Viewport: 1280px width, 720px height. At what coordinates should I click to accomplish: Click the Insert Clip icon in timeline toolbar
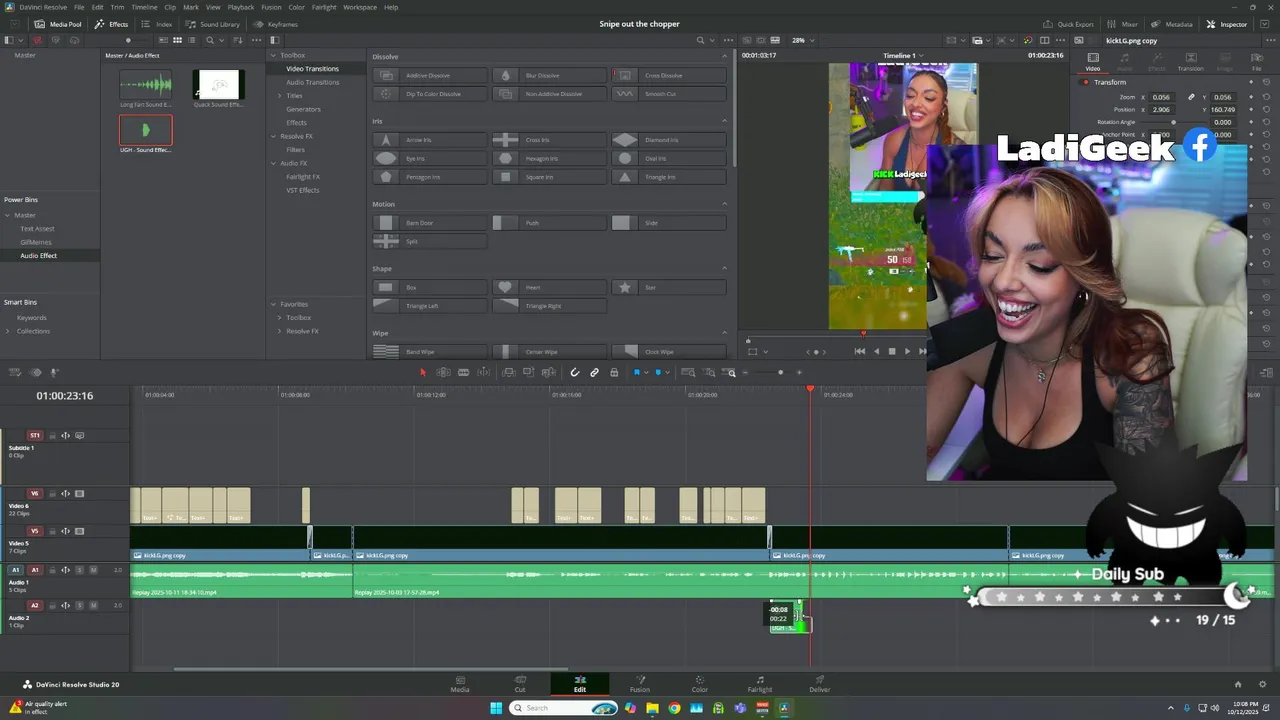pos(509,372)
